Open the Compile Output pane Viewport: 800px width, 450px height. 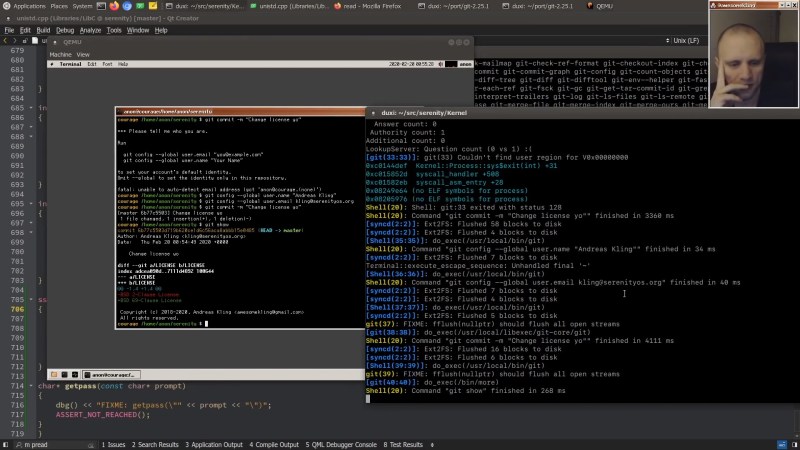click(275, 444)
